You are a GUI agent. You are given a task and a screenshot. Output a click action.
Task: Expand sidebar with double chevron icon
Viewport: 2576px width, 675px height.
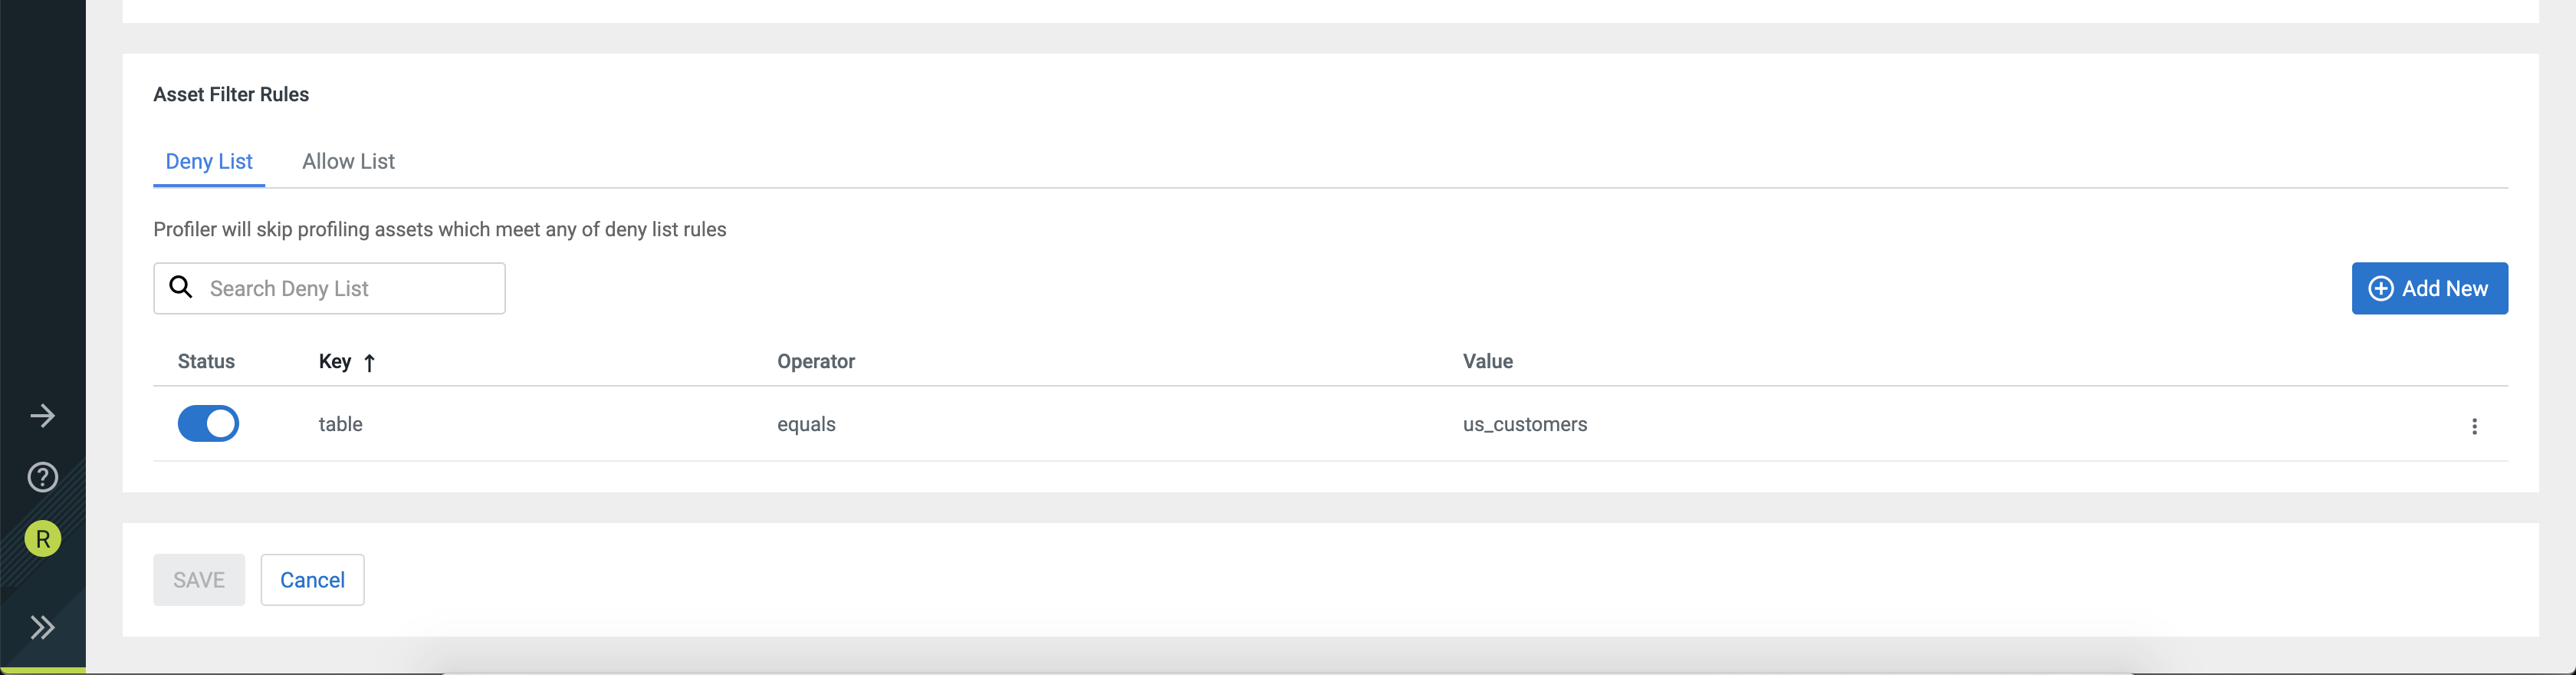pos(42,627)
